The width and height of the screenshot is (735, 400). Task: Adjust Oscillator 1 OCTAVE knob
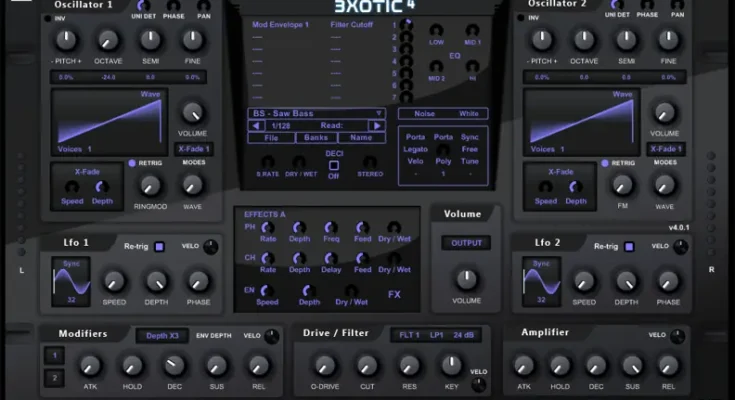(x=108, y=41)
